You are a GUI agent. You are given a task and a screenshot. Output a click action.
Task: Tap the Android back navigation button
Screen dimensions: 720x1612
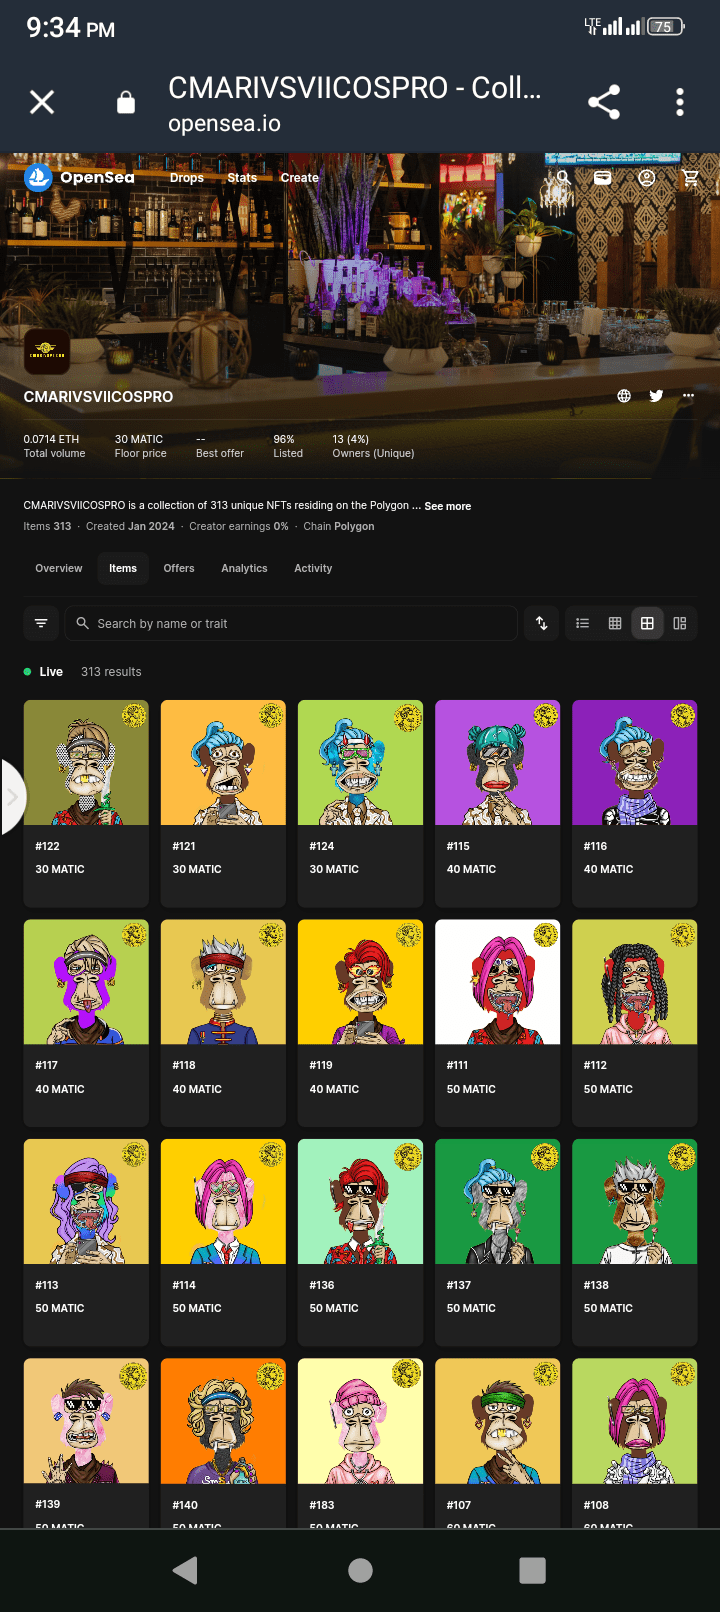click(186, 1571)
